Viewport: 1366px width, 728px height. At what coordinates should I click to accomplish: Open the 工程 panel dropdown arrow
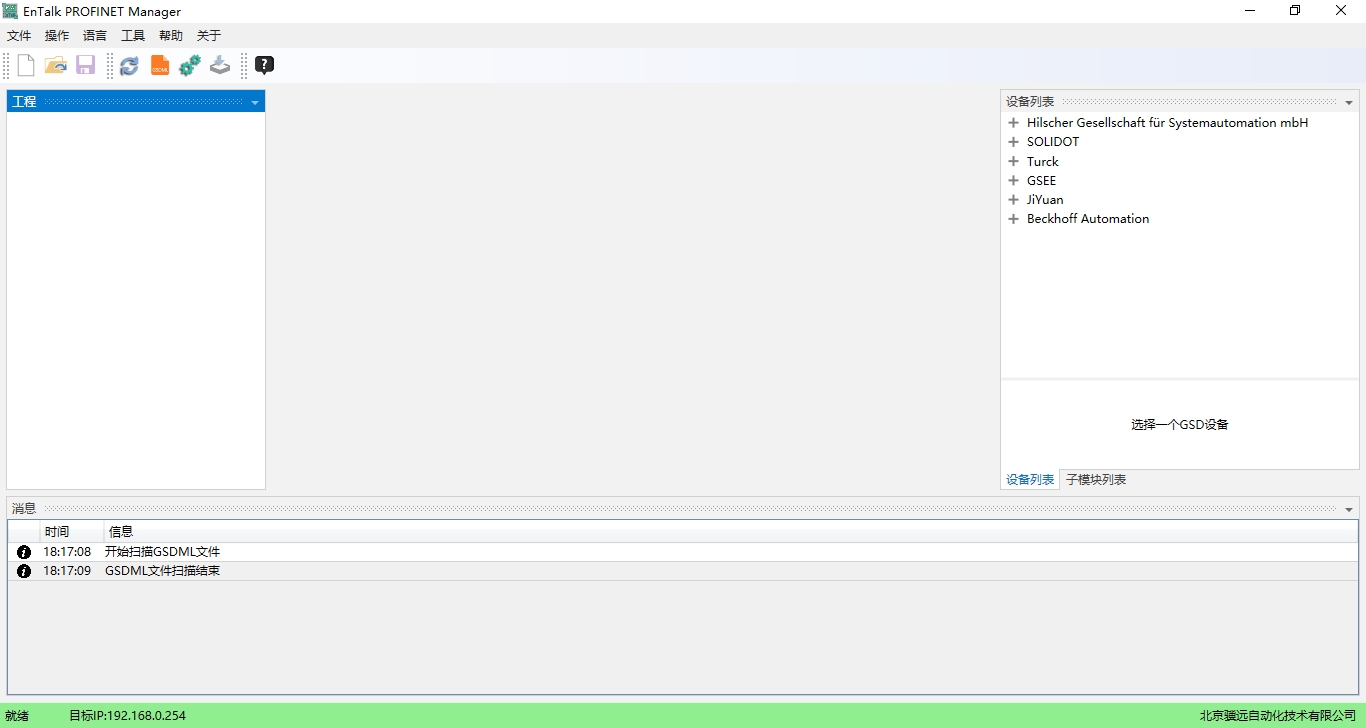click(x=255, y=103)
